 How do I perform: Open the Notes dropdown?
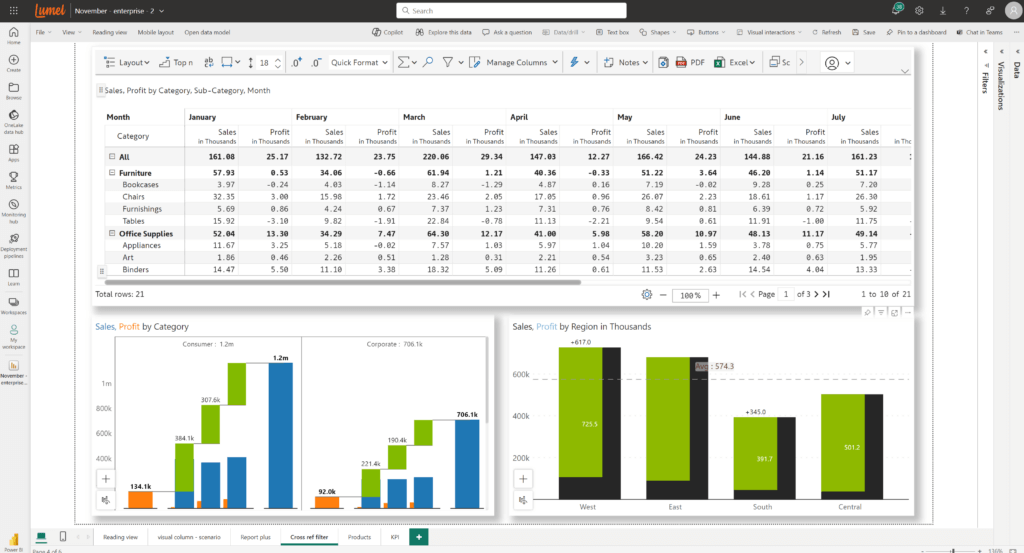(x=626, y=62)
